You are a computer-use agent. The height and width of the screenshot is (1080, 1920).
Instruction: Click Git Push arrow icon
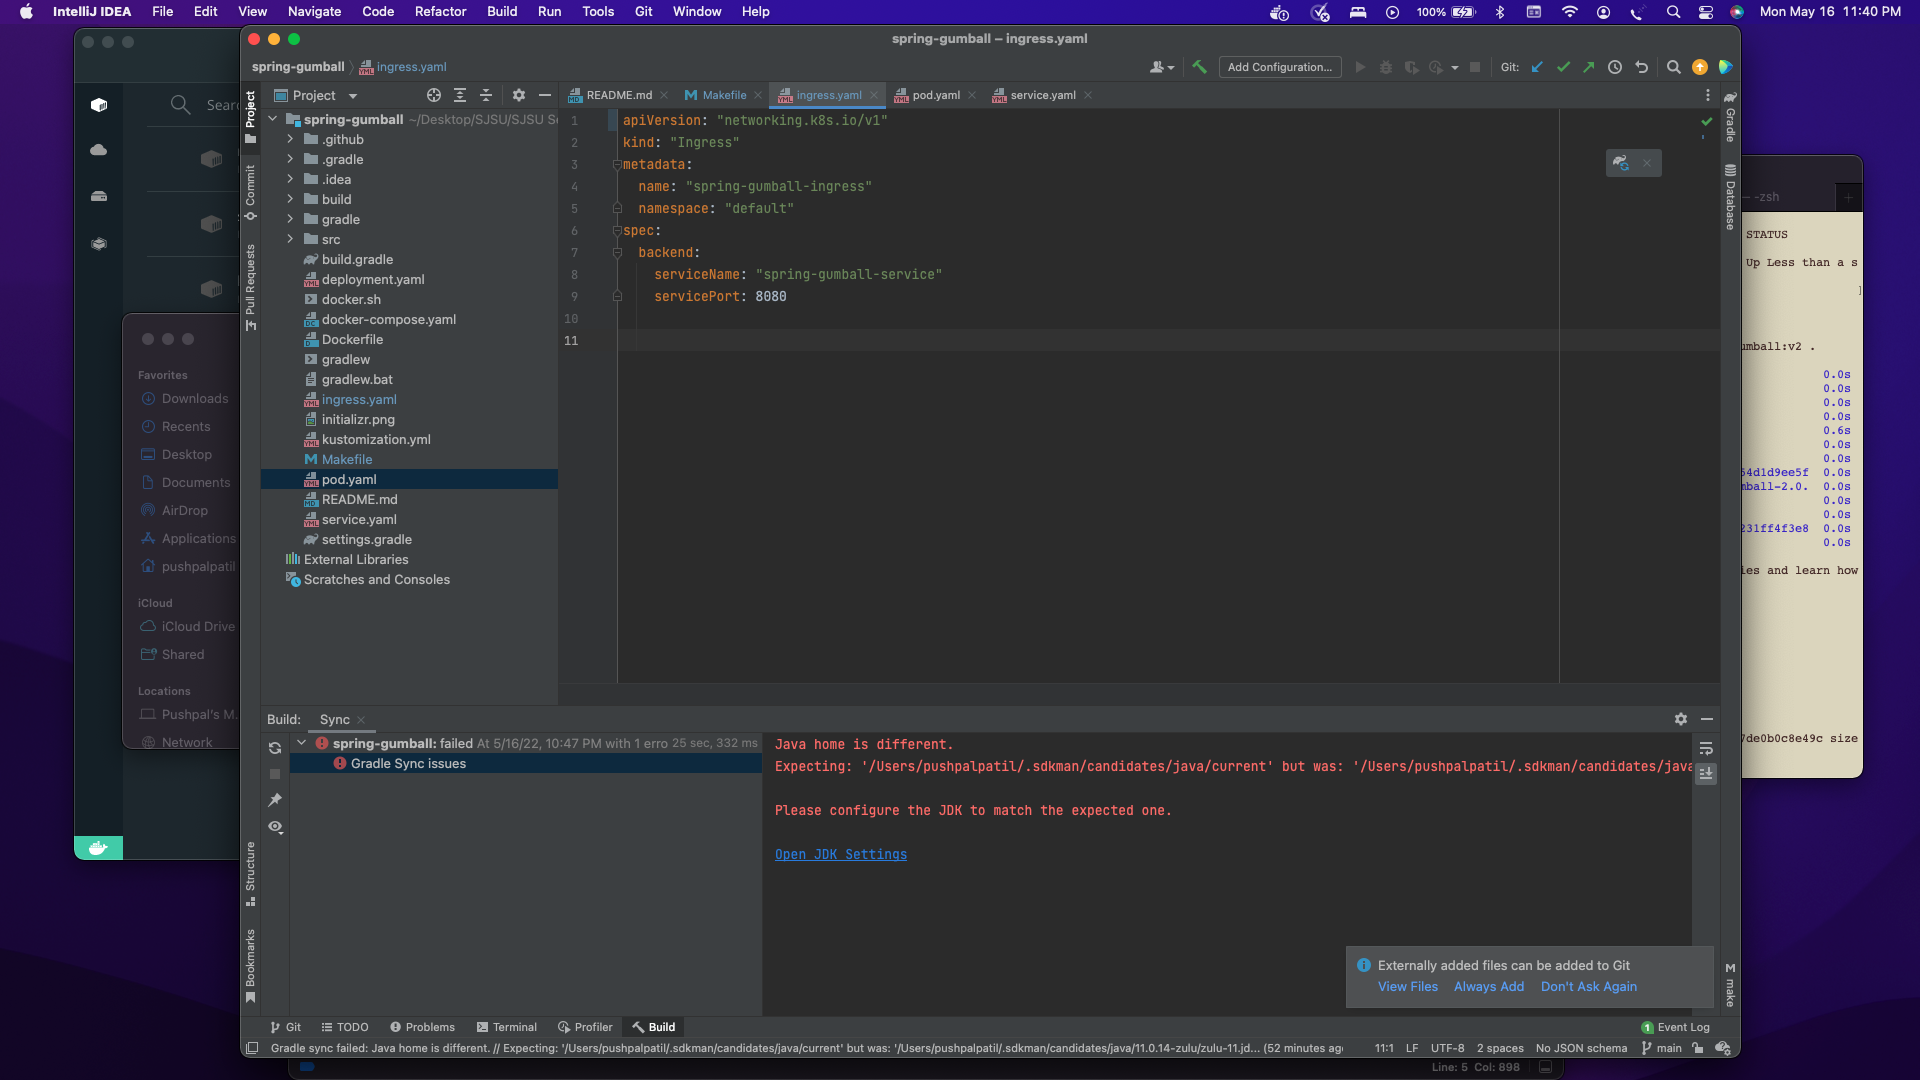1589,67
